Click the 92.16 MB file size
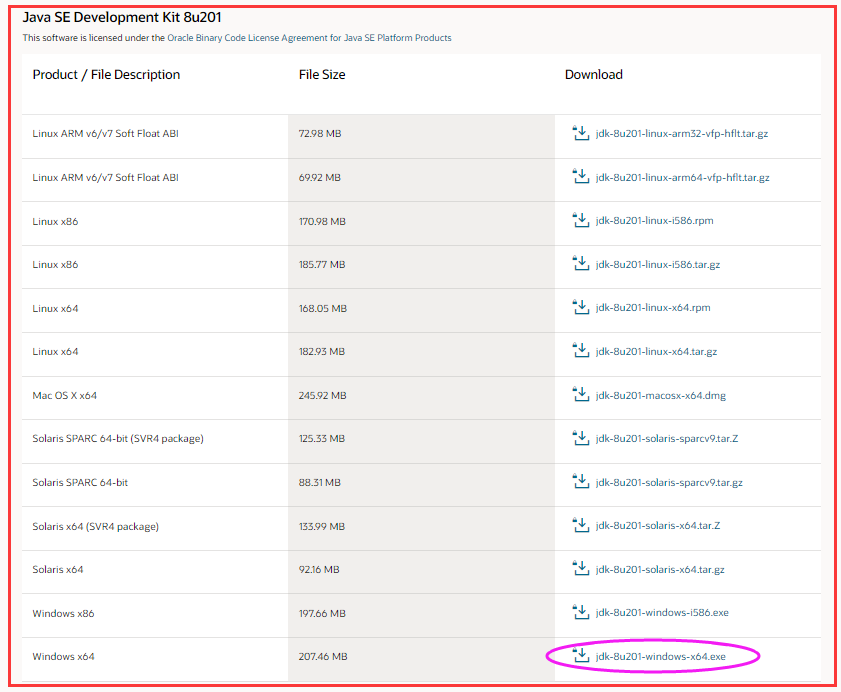The width and height of the screenshot is (841, 692). click(x=319, y=569)
